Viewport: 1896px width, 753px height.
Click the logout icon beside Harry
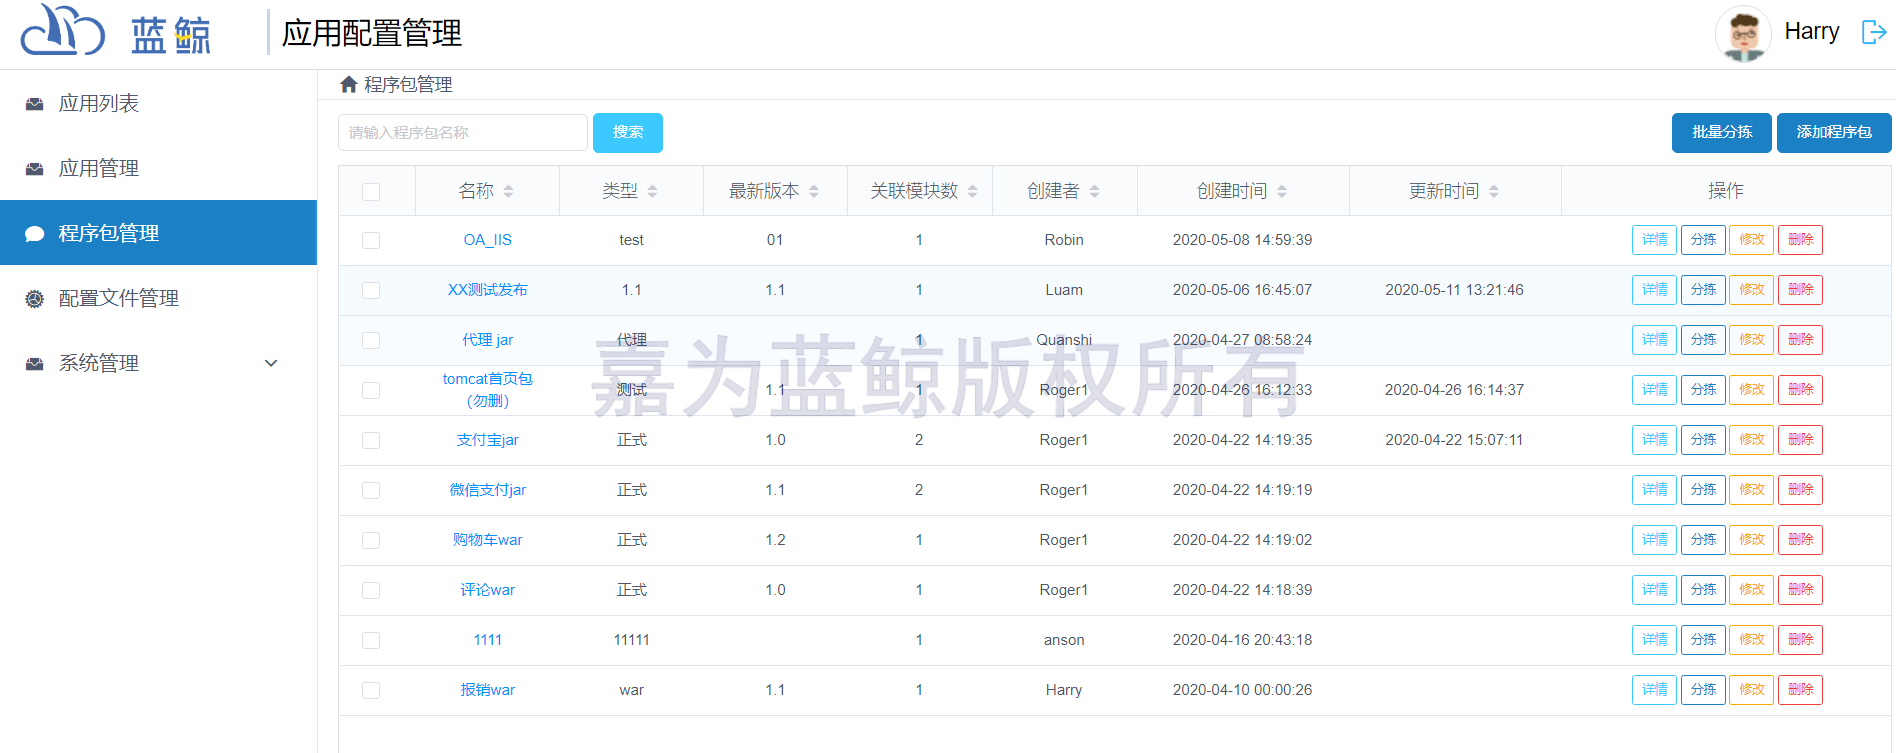tap(1873, 32)
